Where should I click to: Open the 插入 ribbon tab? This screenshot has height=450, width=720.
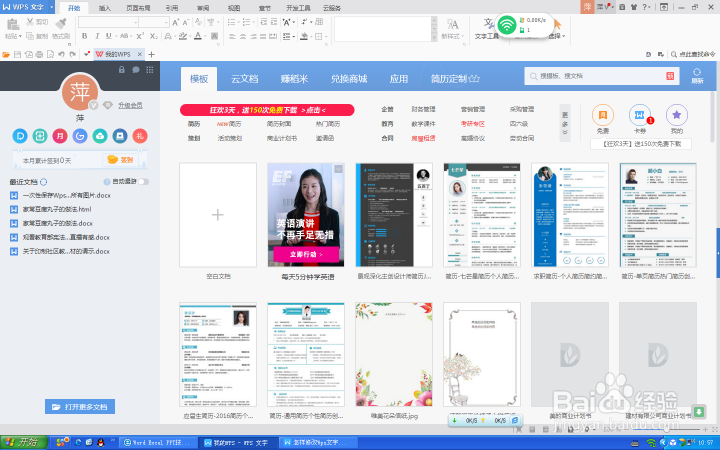(x=105, y=8)
